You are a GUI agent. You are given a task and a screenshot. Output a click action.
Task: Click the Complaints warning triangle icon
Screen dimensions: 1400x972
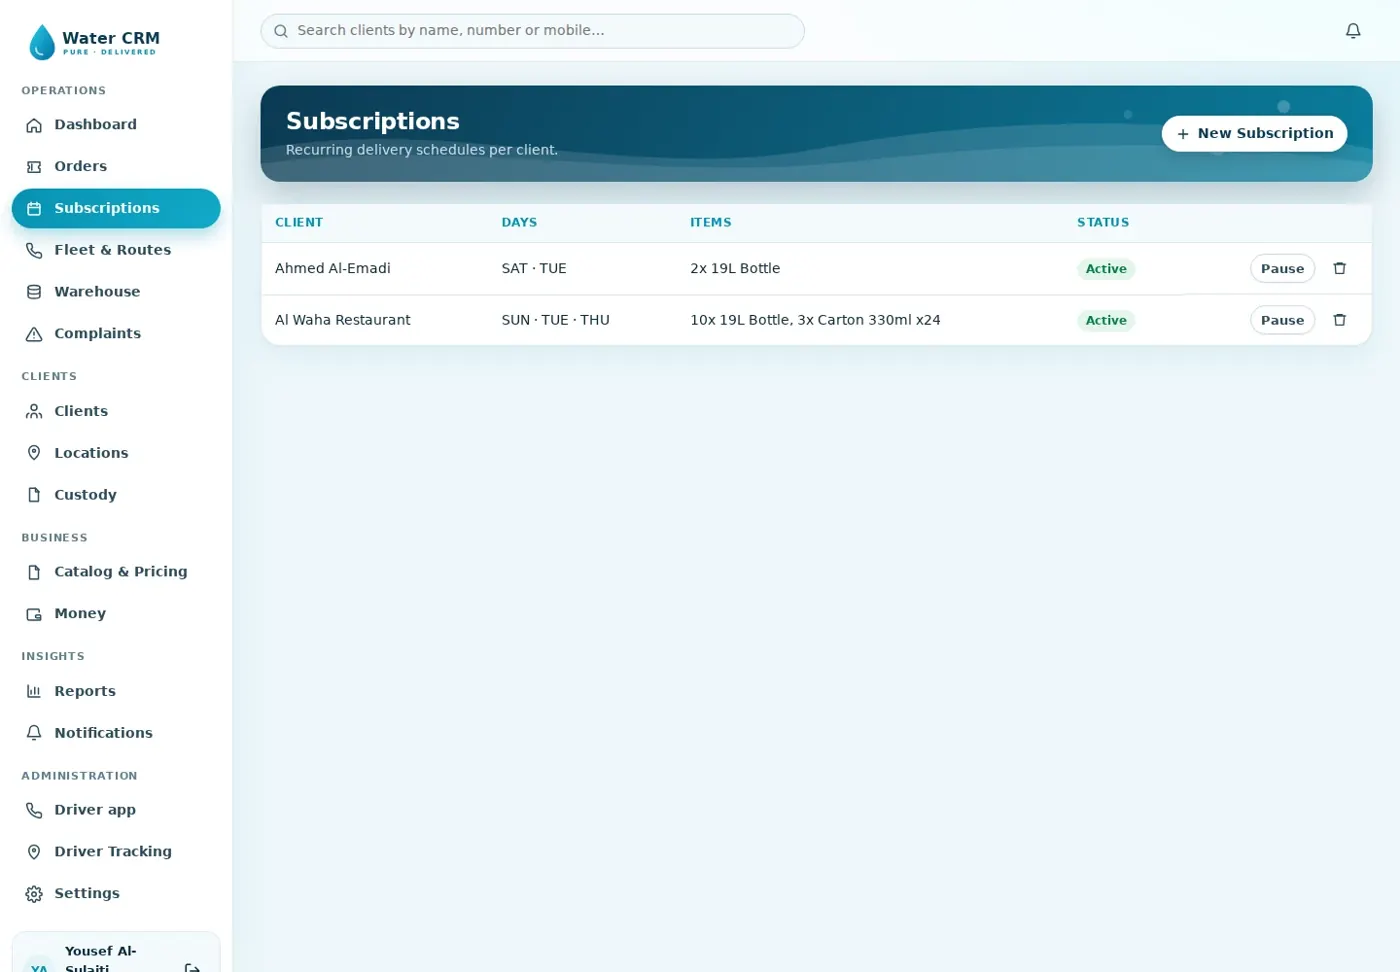click(34, 334)
